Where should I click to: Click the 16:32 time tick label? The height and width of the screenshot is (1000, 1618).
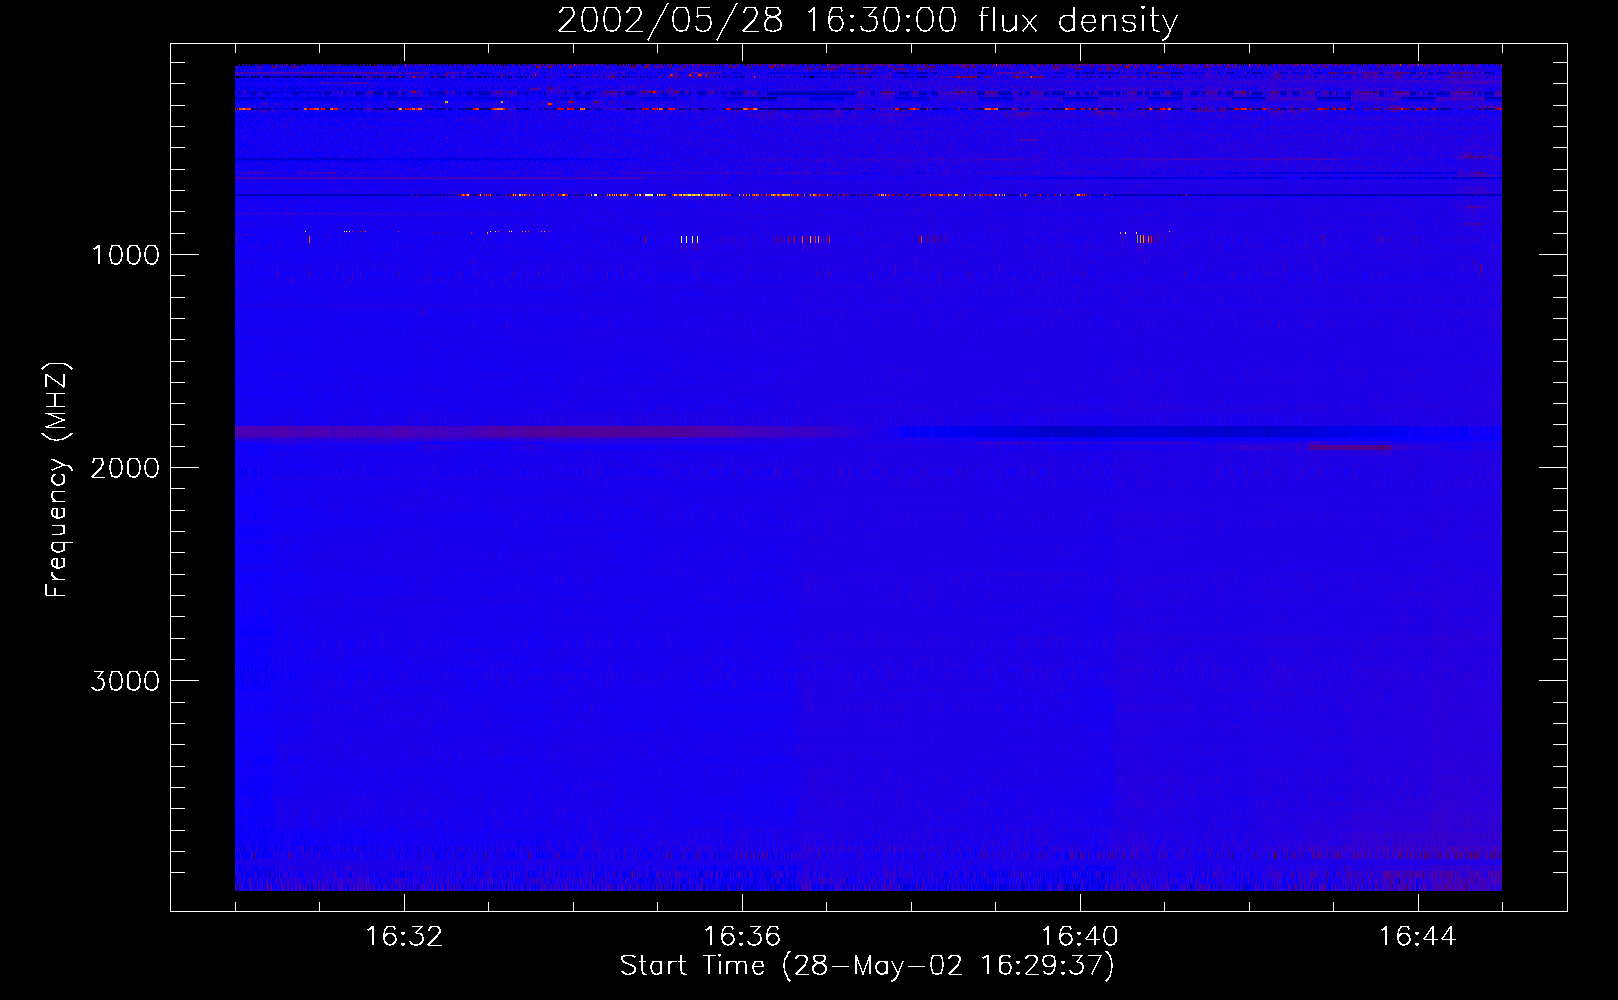(404, 937)
